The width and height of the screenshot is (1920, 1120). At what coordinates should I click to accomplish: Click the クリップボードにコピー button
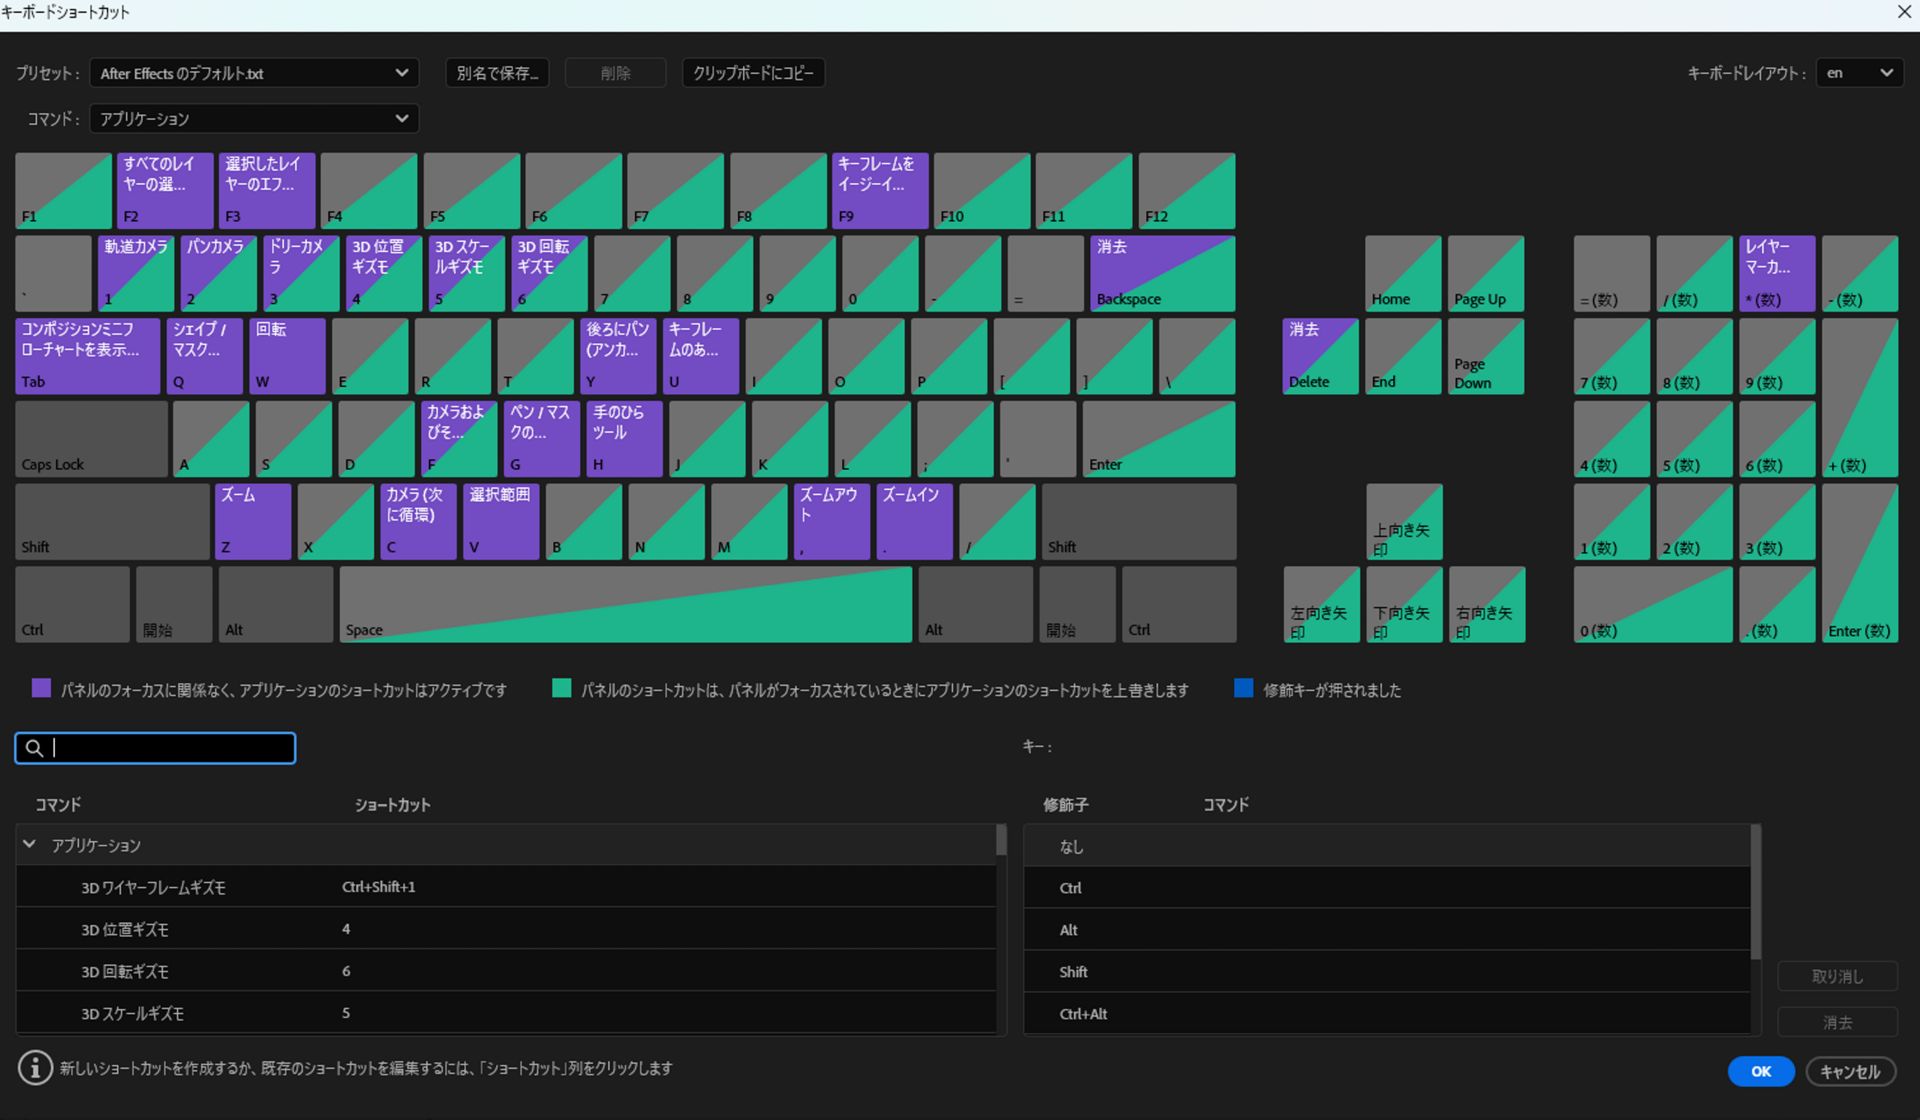[x=753, y=72]
